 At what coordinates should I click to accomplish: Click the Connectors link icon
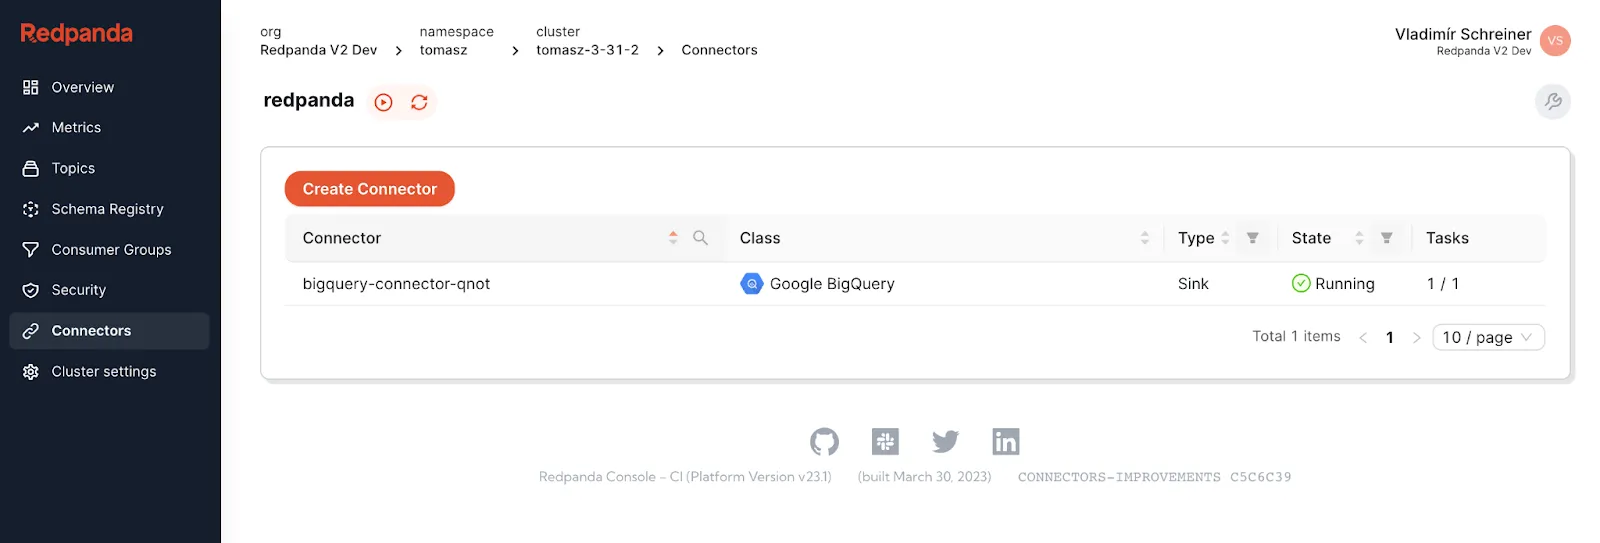31,331
